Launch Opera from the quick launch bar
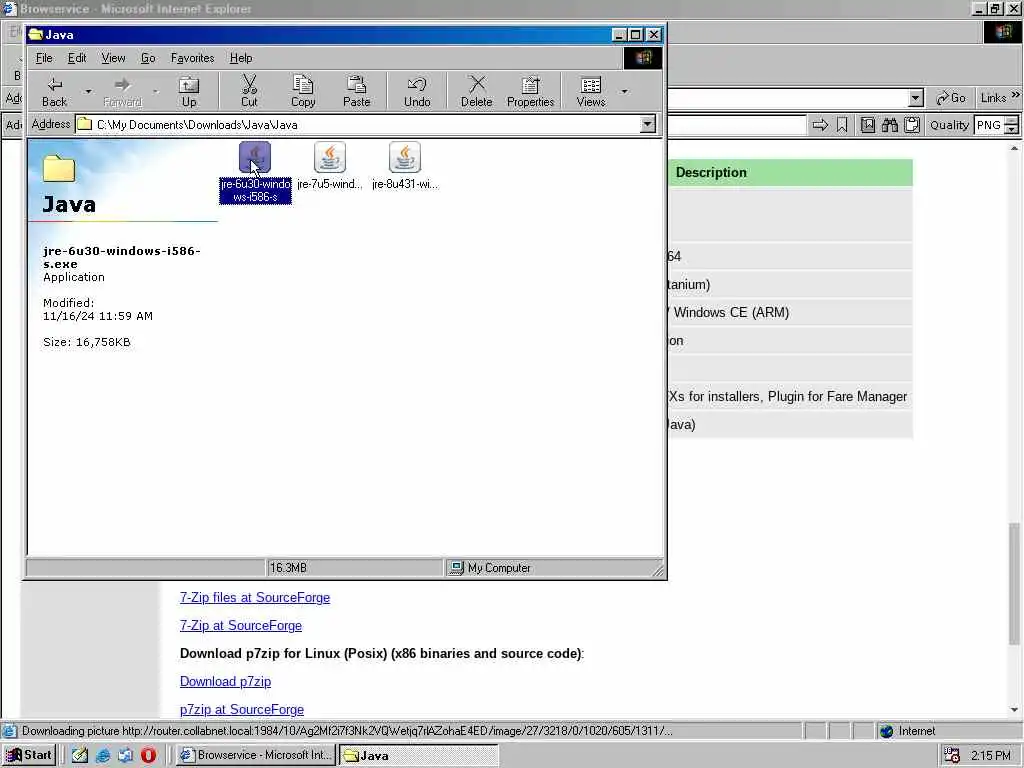 pyautogui.click(x=148, y=755)
